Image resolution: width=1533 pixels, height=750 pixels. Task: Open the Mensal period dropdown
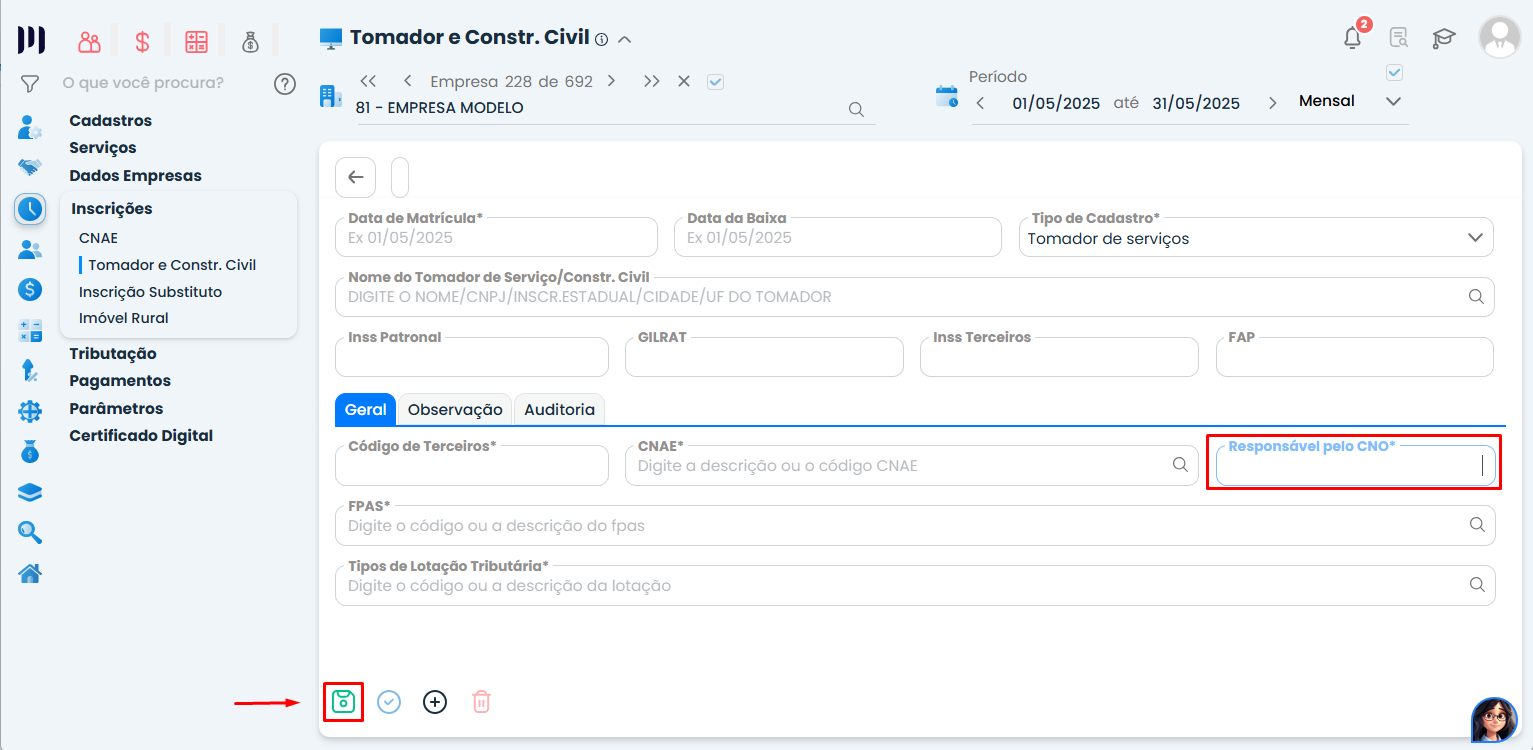tap(1393, 102)
